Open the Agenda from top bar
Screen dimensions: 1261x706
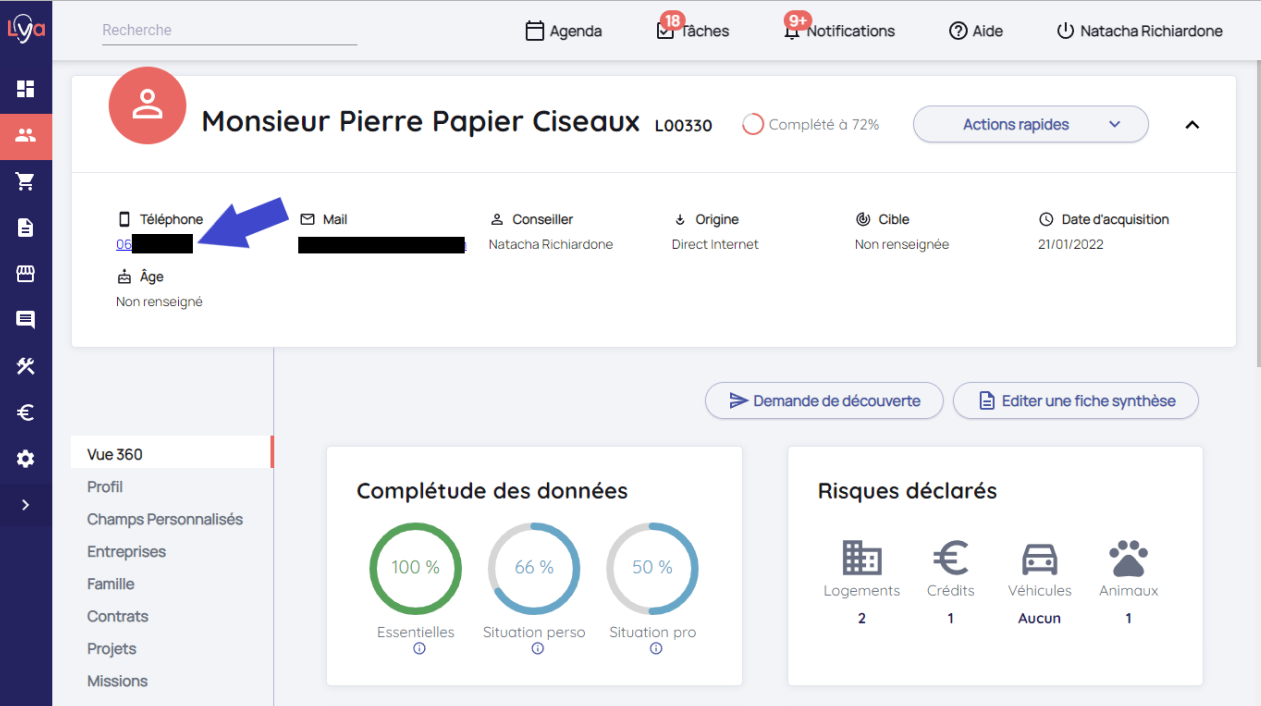(564, 31)
